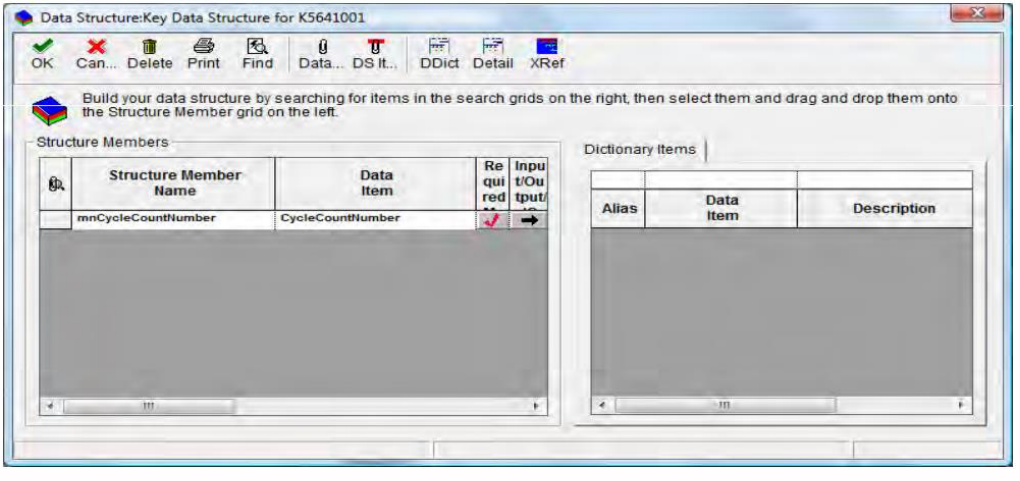This screenshot has height=481, width=1020.
Task: Click the DS Item attachments icon
Action: [376, 46]
